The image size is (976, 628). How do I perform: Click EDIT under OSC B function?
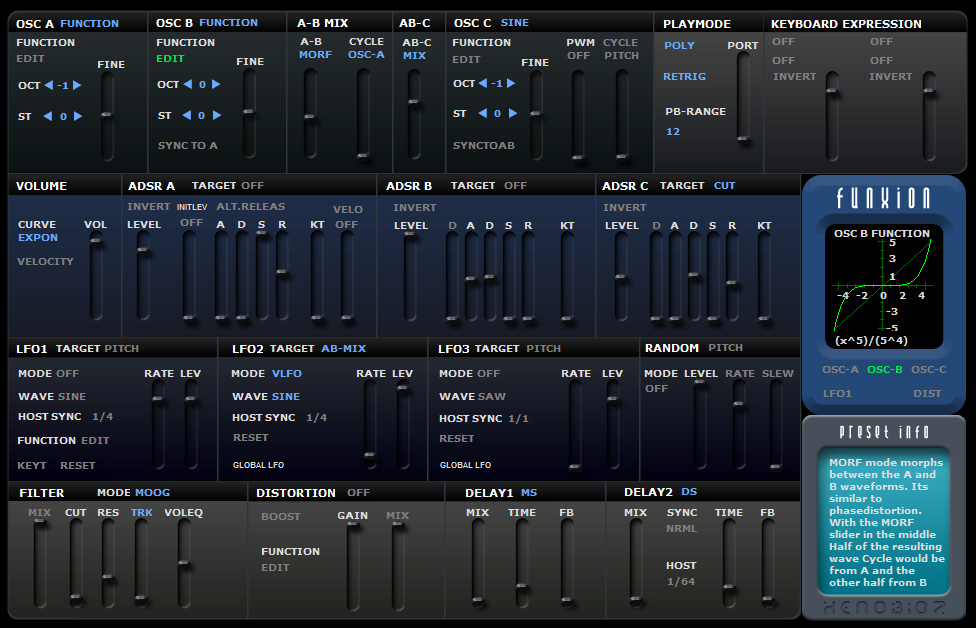(x=170, y=59)
